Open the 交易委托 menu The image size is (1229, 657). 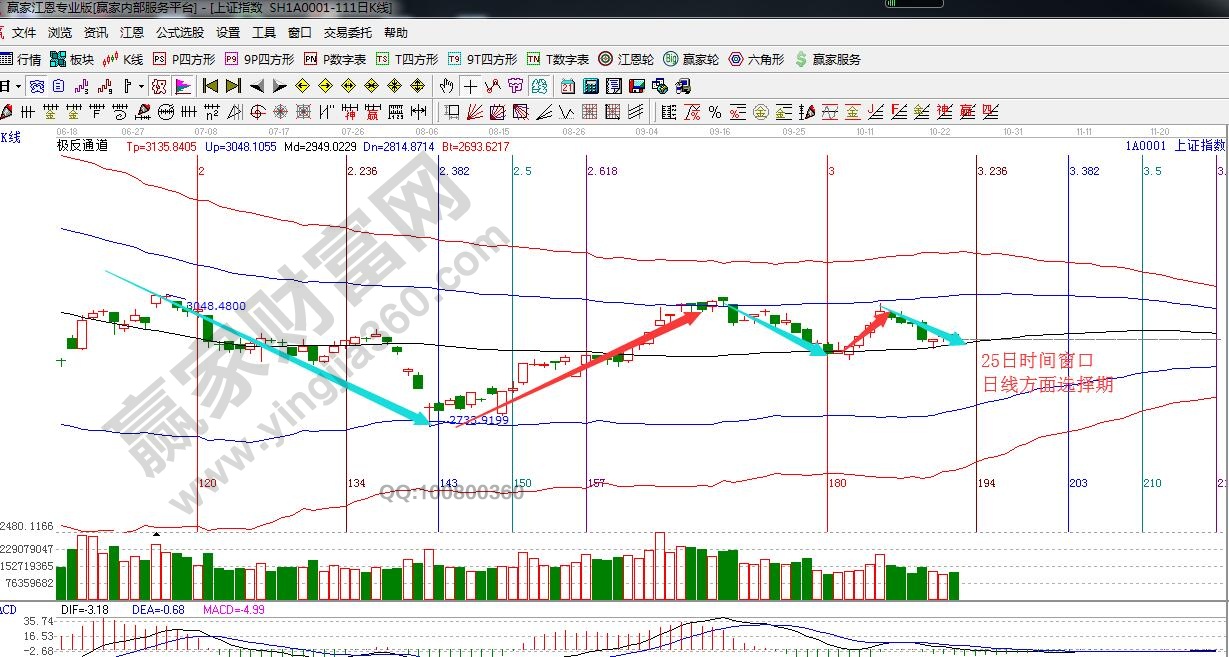(x=347, y=33)
